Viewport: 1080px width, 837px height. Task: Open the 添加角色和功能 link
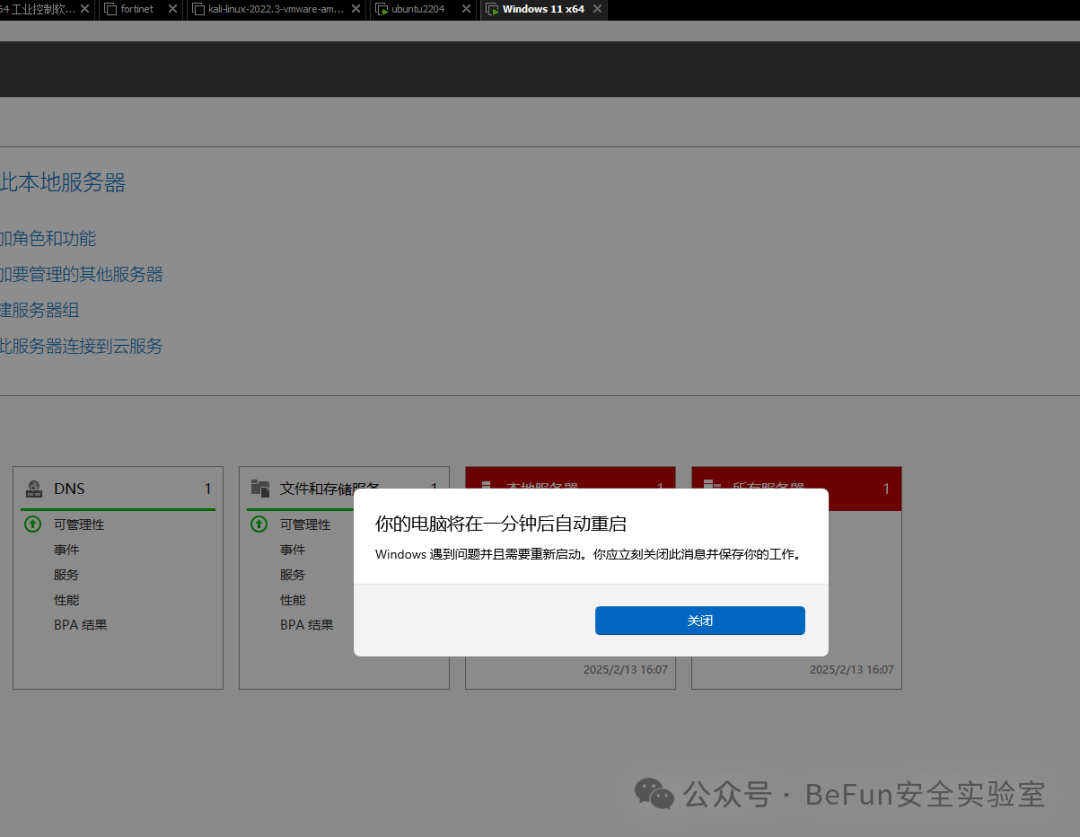pyautogui.click(x=48, y=238)
